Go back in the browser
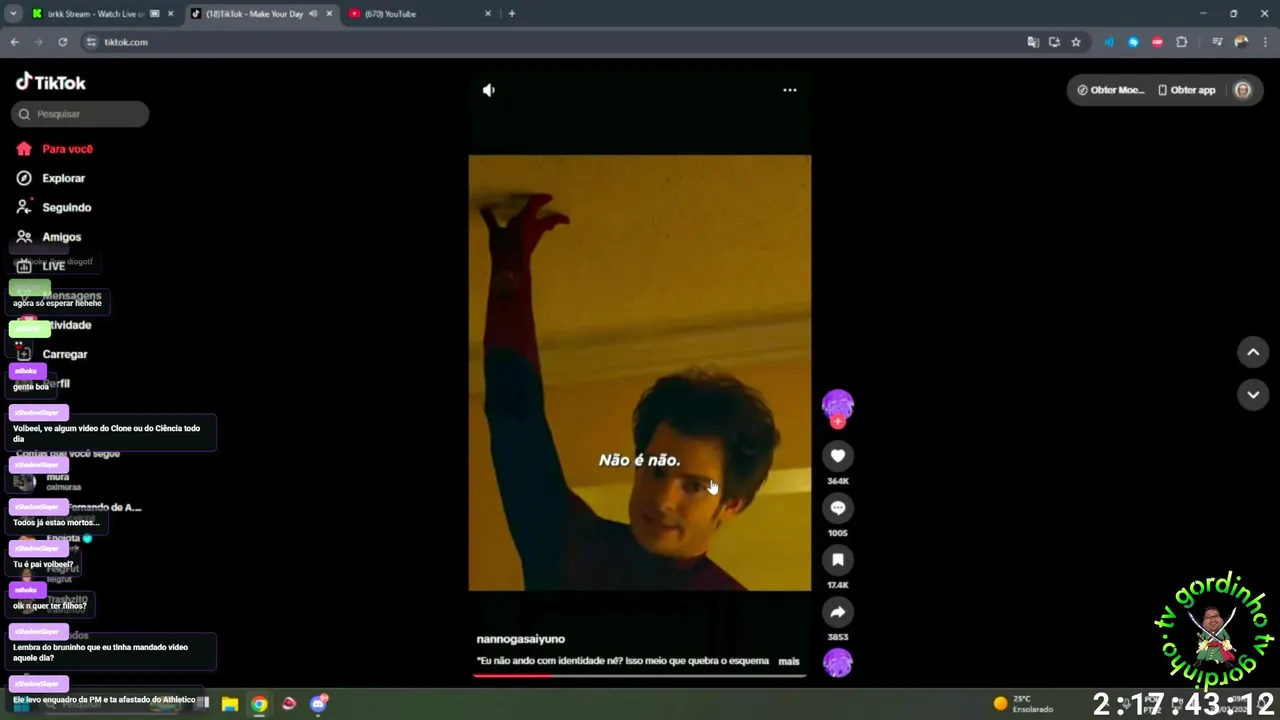 pos(15,42)
